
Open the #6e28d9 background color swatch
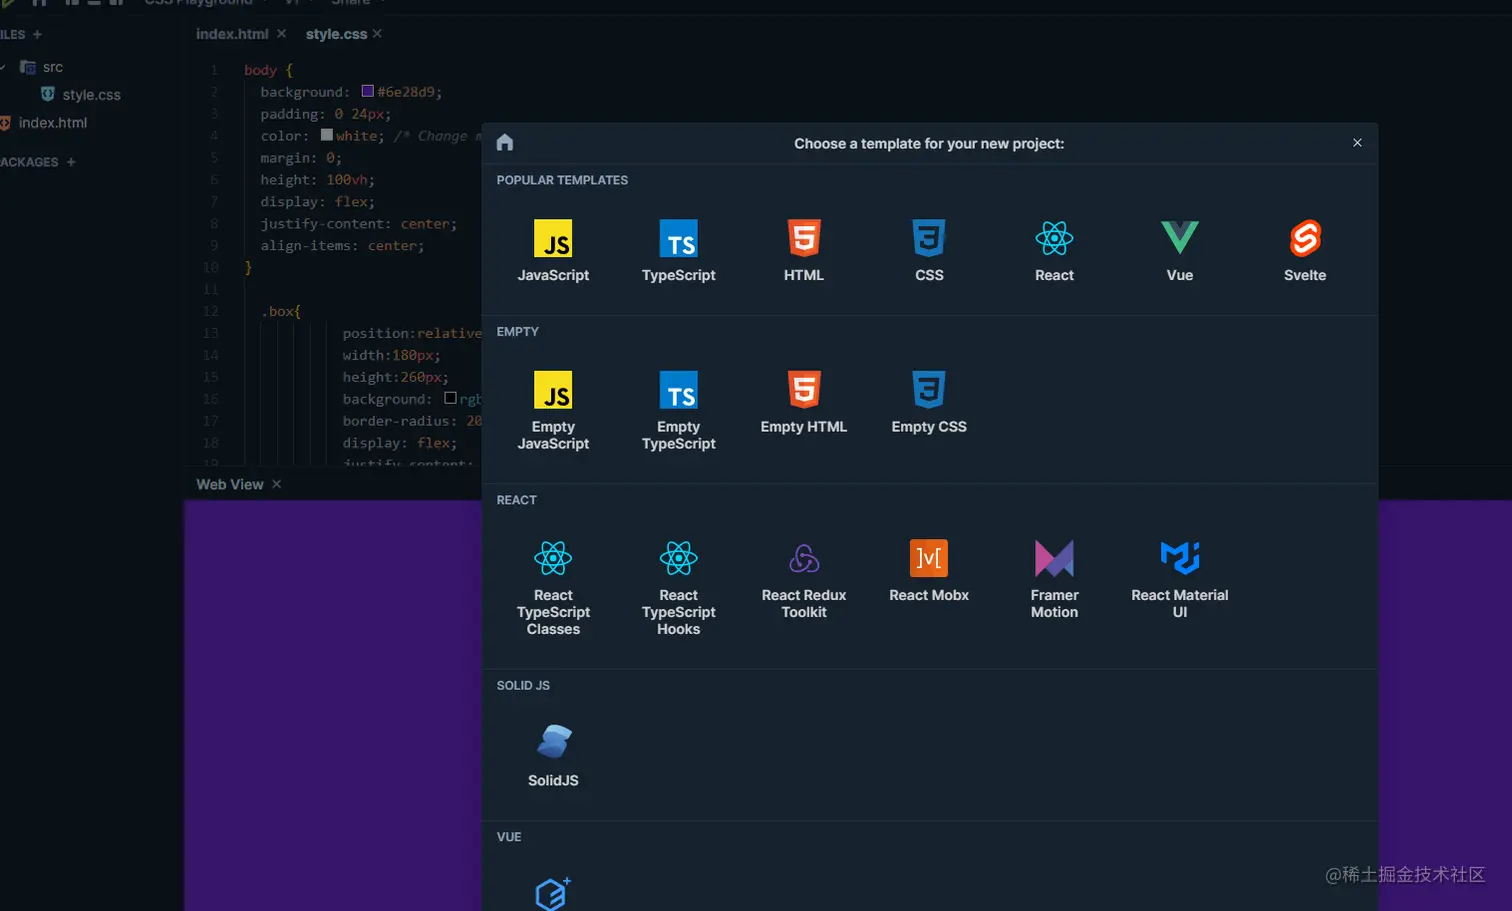tap(367, 91)
